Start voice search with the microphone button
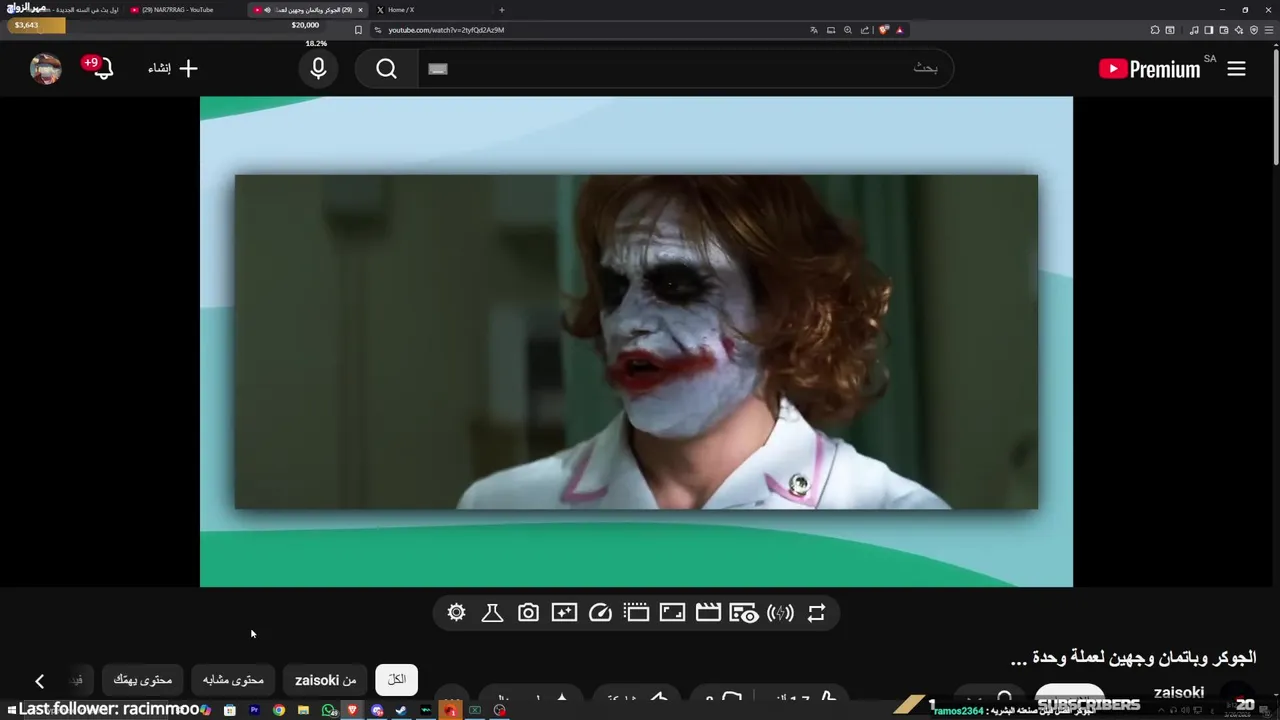1280x720 pixels. [x=318, y=69]
